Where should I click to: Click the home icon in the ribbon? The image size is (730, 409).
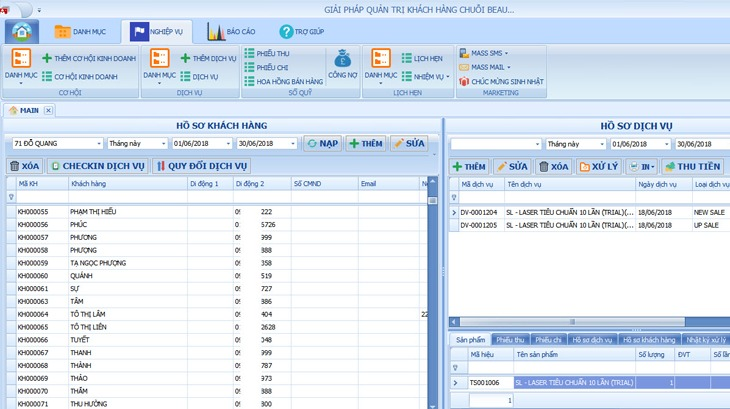coord(21,31)
